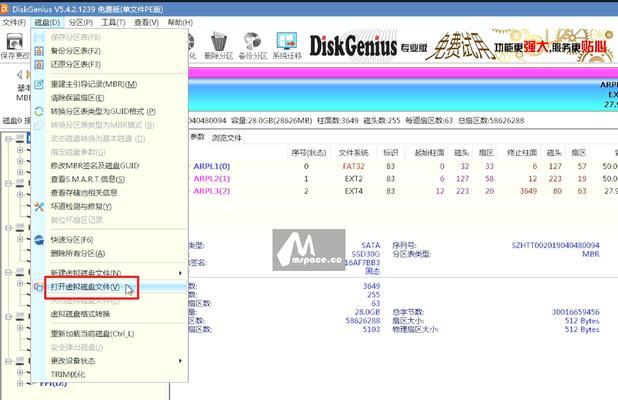Screen dimensions: 618x400
Task: Click the 系统迁移 toolbar icon
Action: tap(287, 41)
